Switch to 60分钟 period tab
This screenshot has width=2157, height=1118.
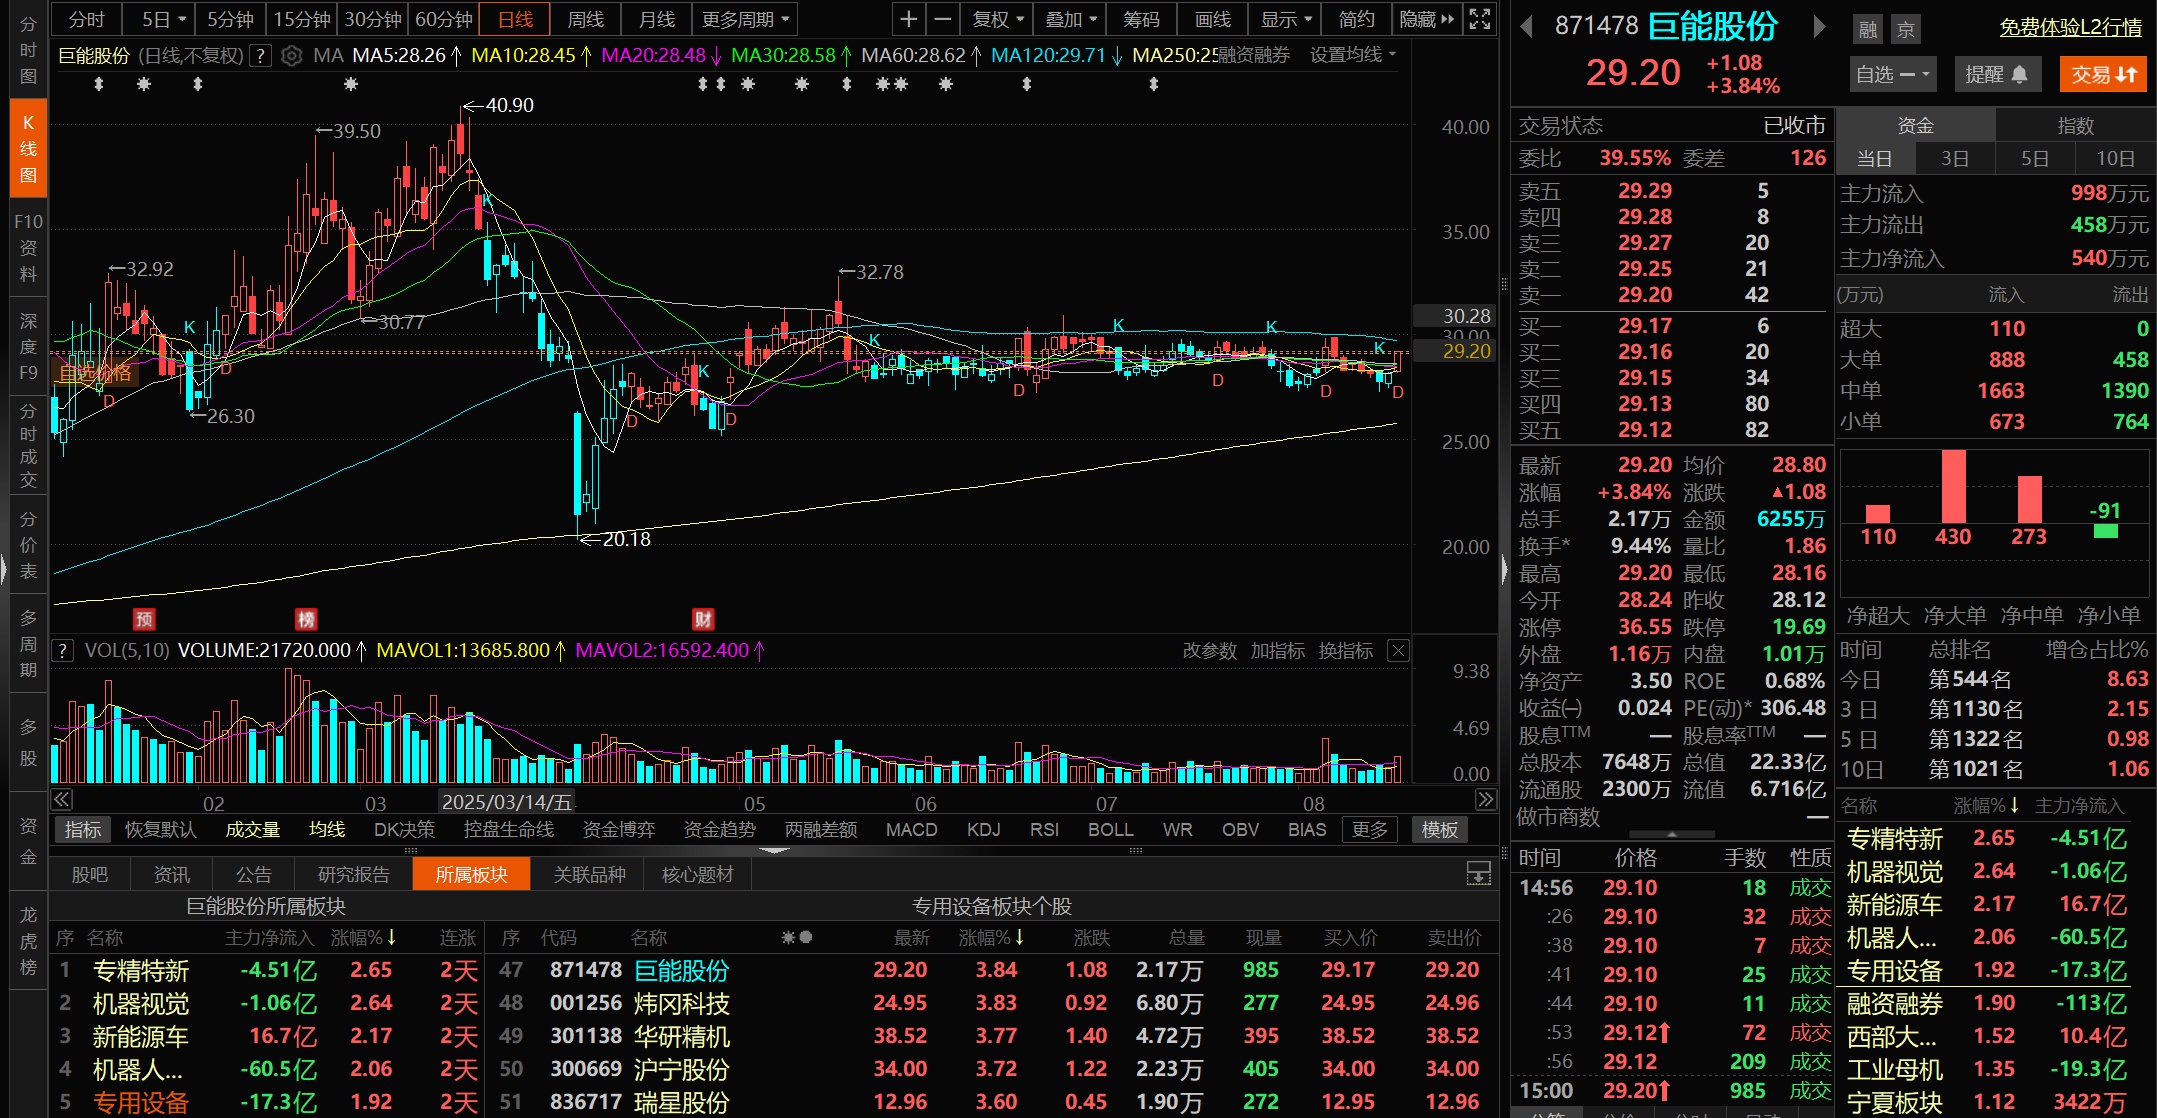pyautogui.click(x=444, y=19)
